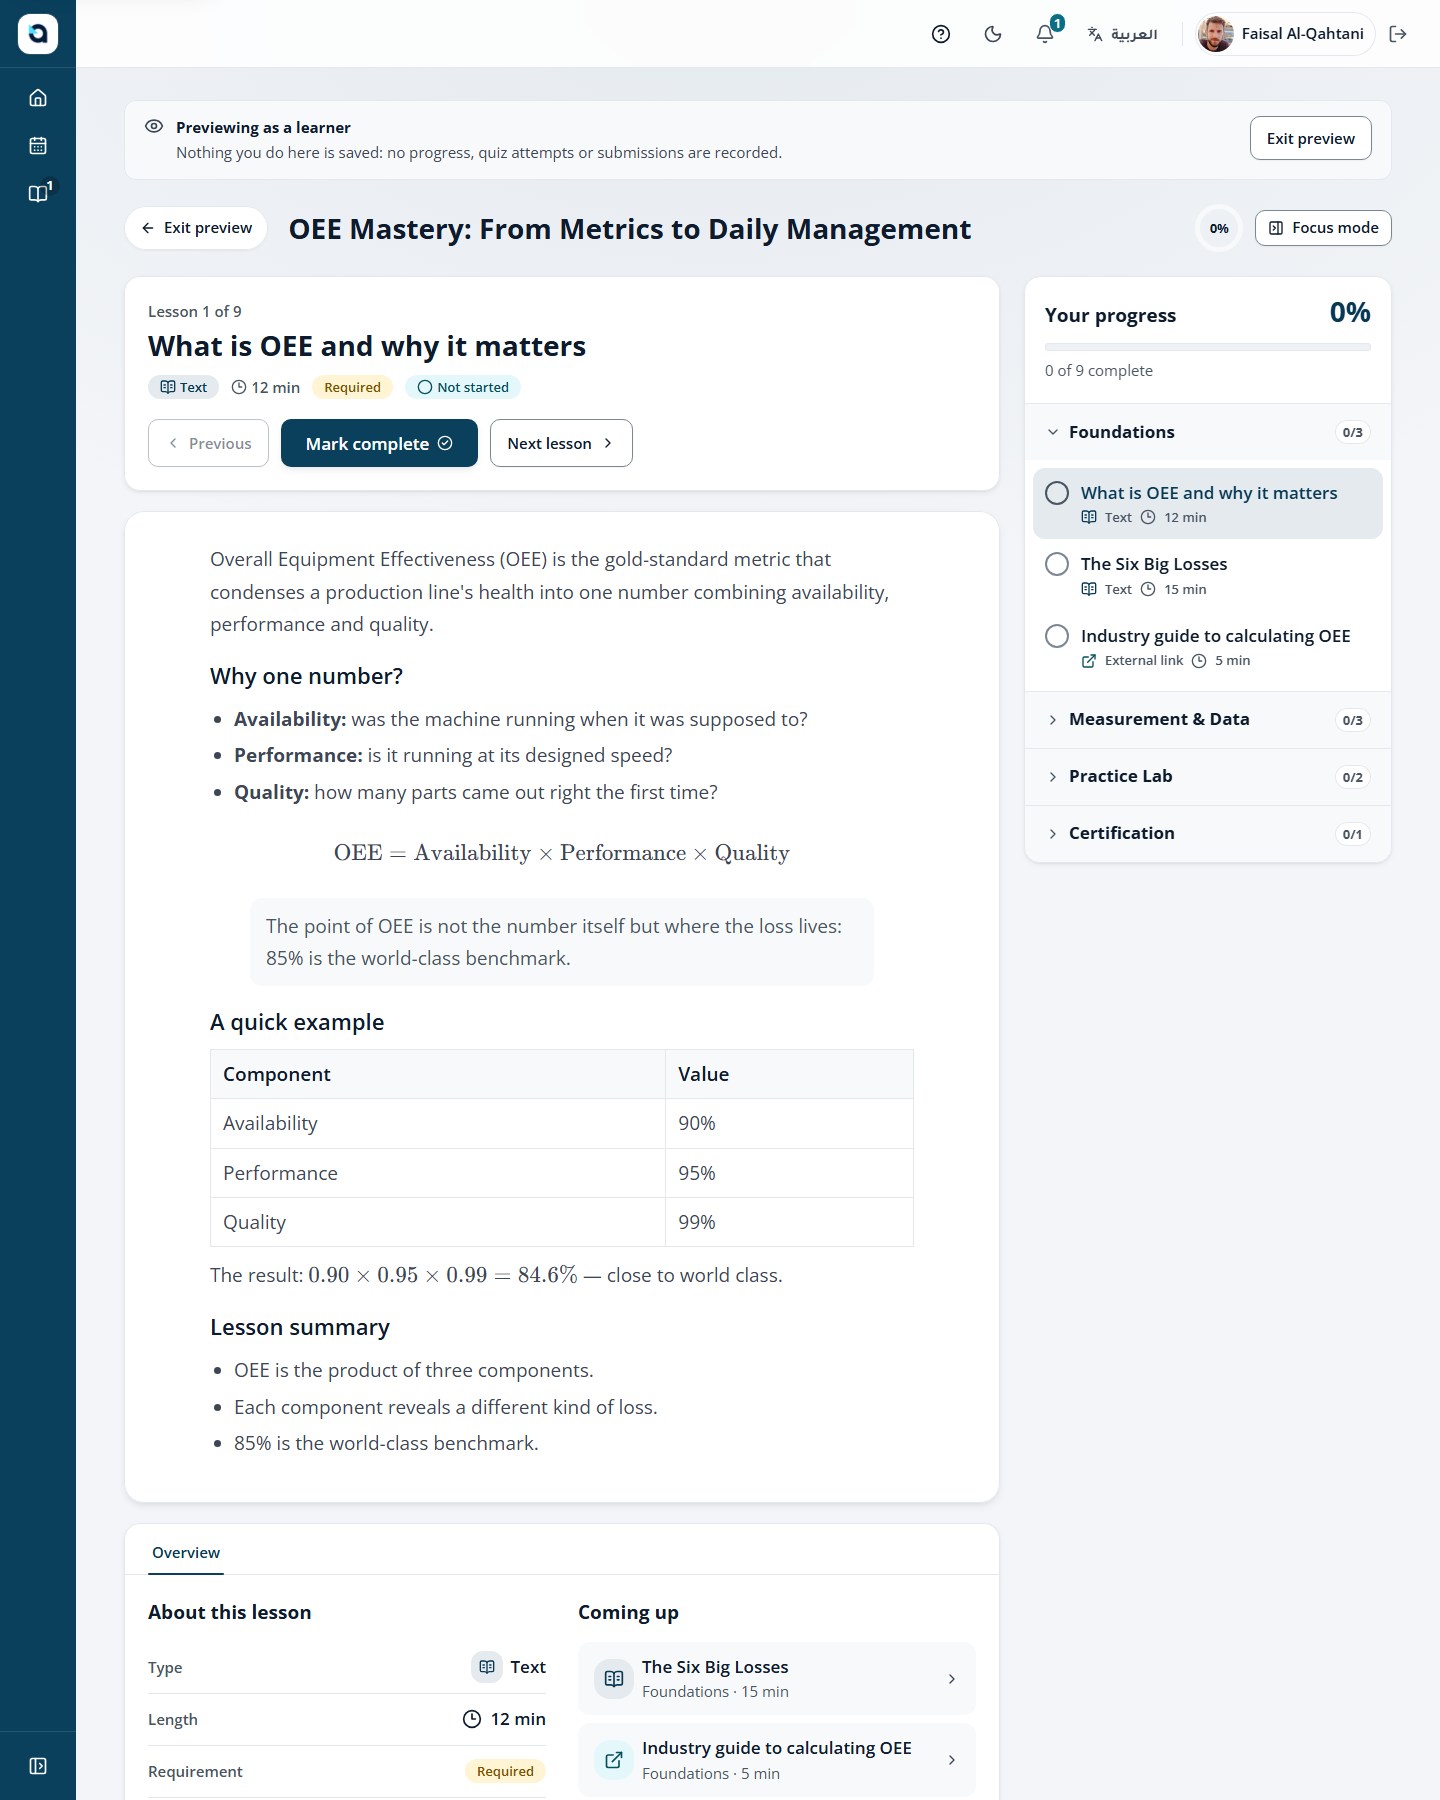Click the 0/3 count badge for Foundations
Viewport: 1440px width, 1800px height.
click(x=1352, y=432)
